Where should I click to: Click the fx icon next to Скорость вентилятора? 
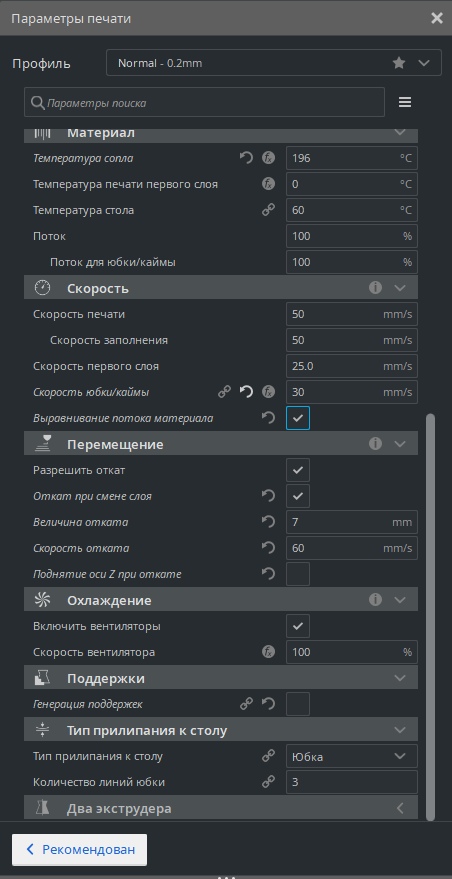[x=269, y=652]
